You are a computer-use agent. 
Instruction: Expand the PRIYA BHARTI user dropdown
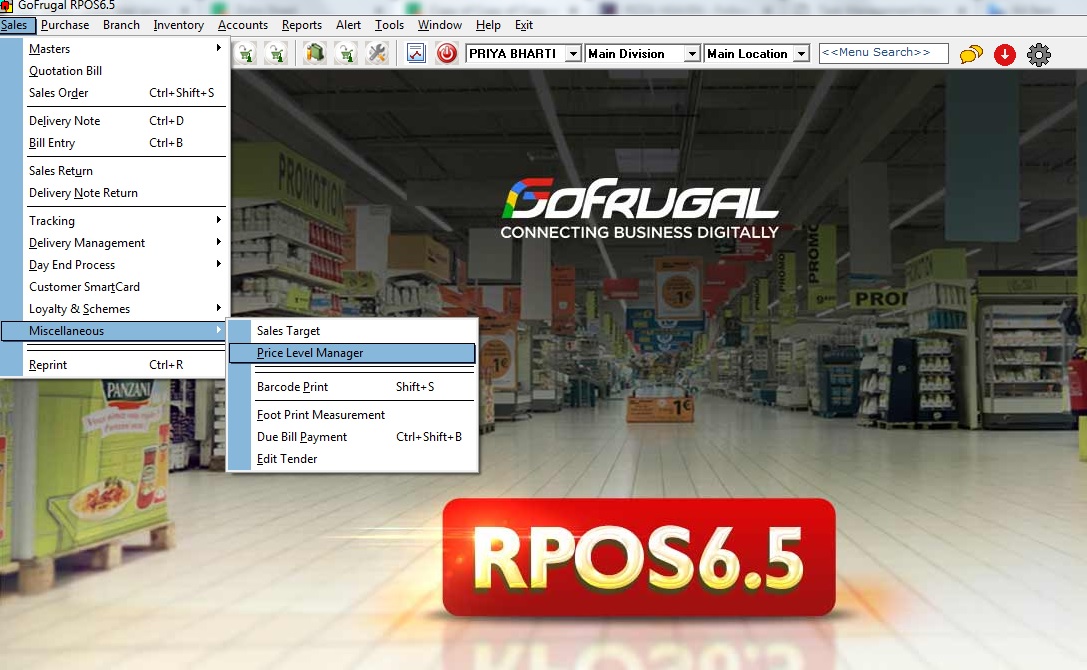tap(573, 54)
